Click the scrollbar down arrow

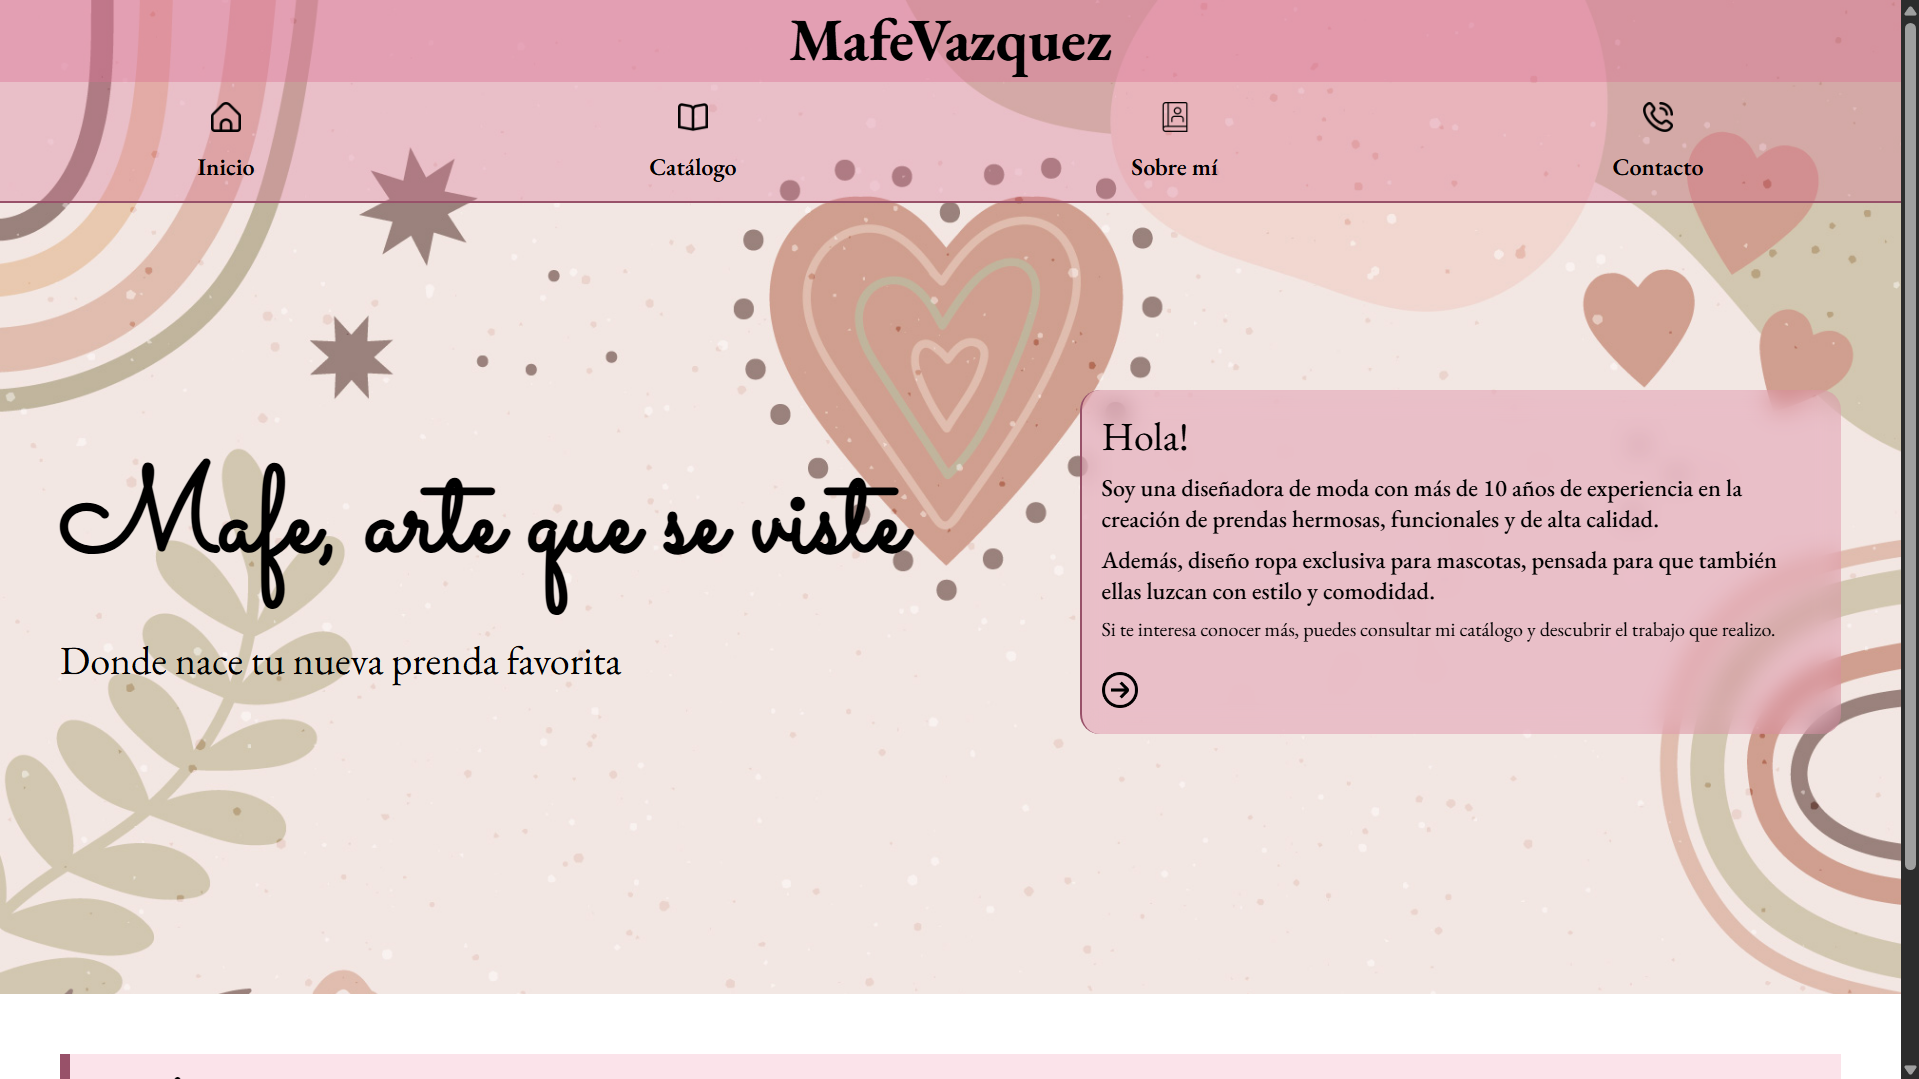1908,1068
